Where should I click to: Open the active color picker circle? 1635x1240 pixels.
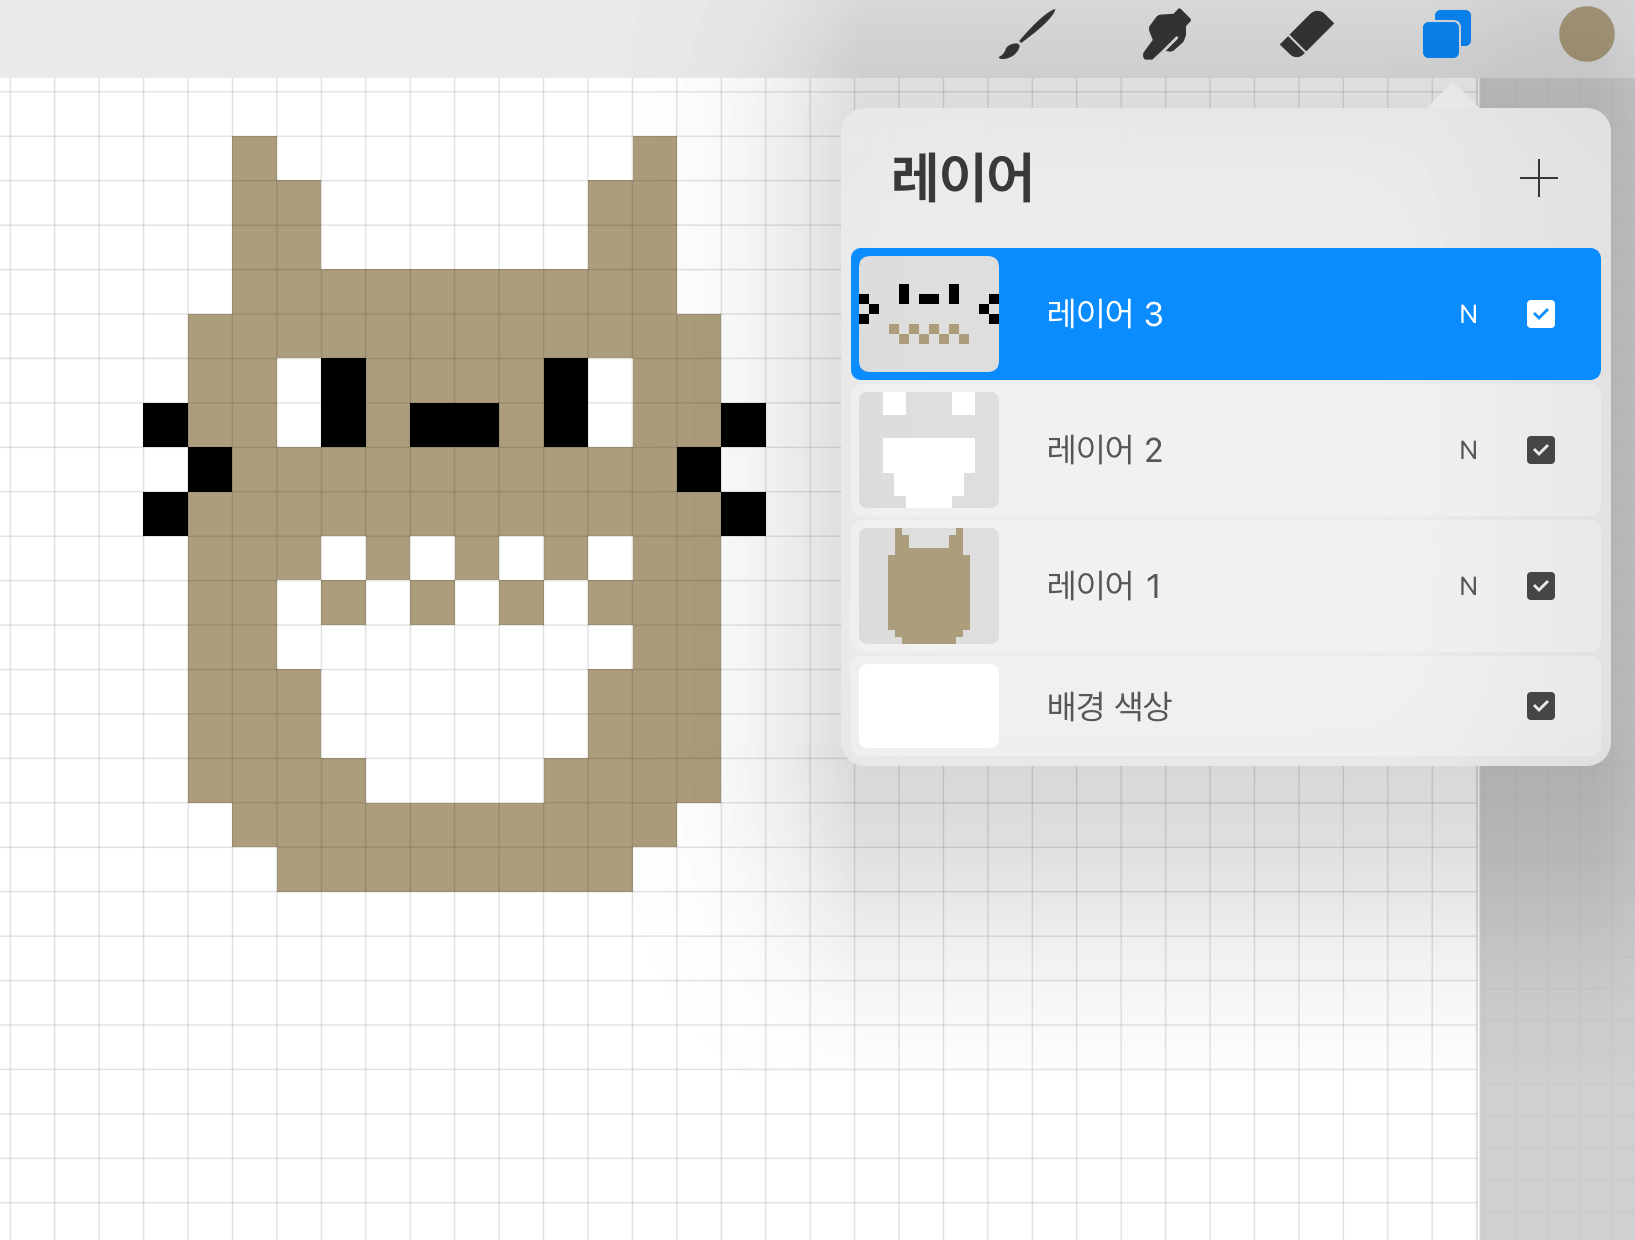(1586, 35)
